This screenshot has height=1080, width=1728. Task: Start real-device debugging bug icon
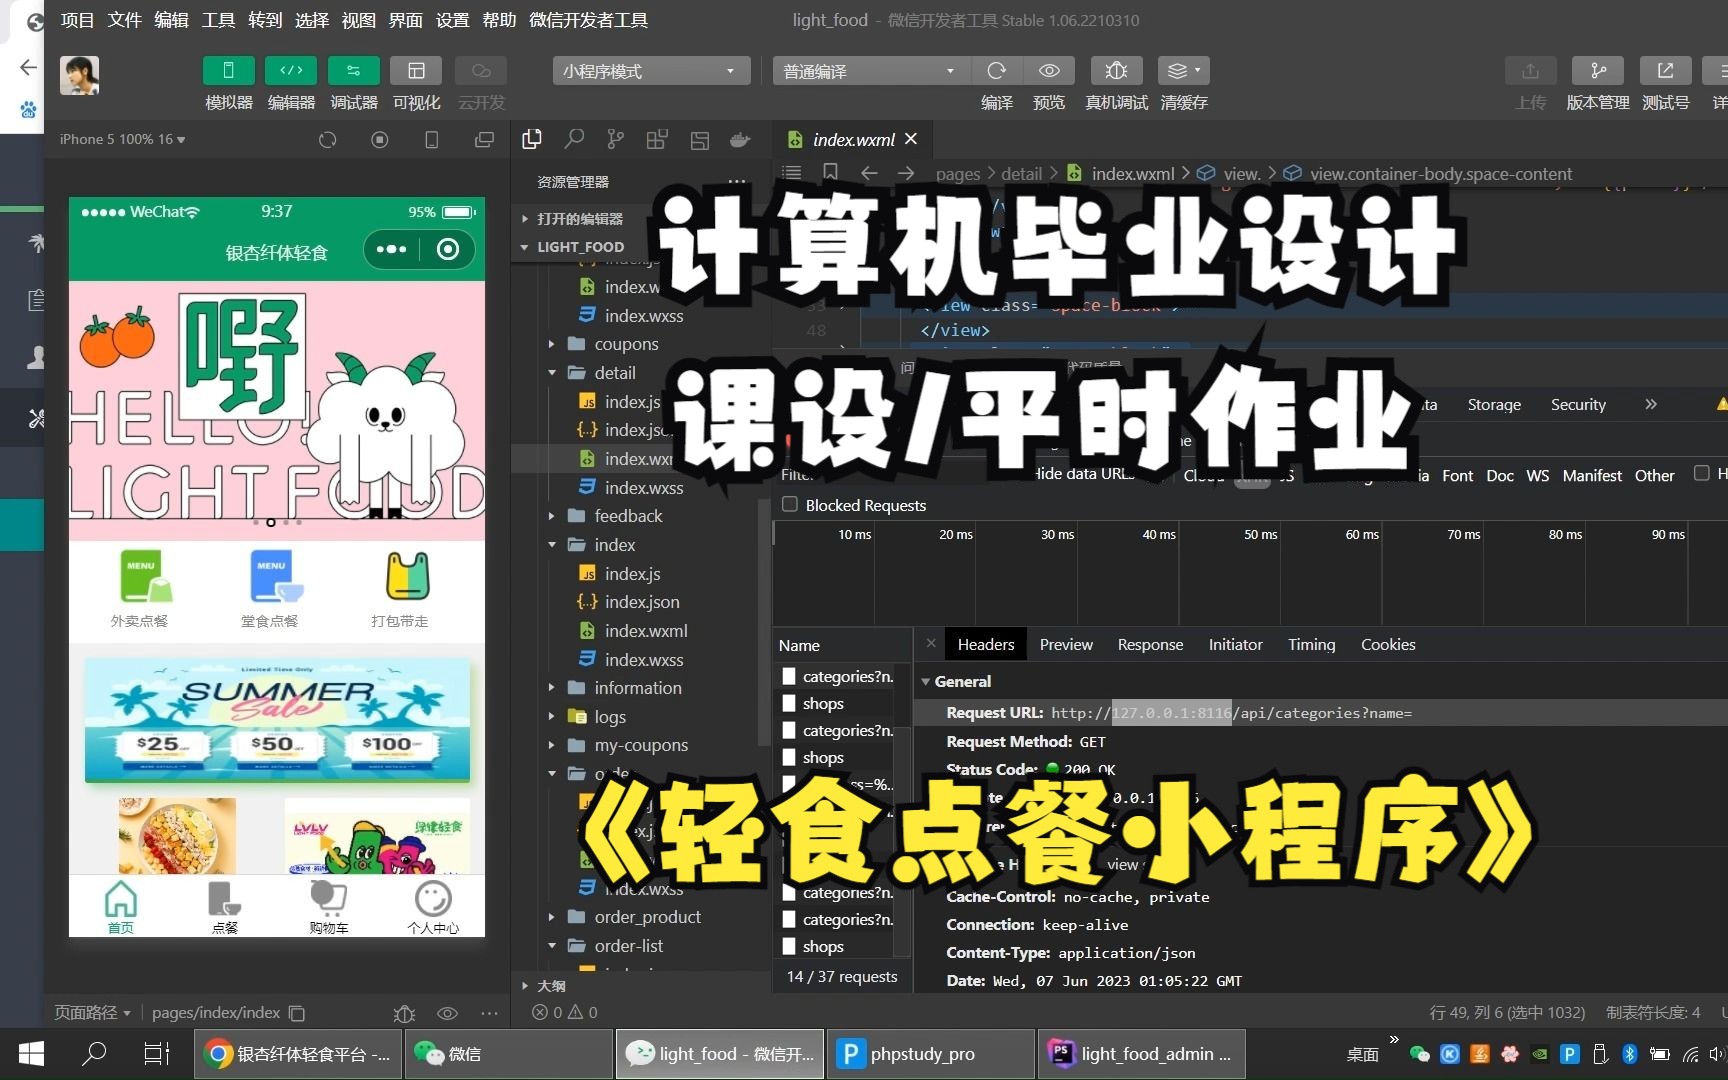(x=1116, y=71)
